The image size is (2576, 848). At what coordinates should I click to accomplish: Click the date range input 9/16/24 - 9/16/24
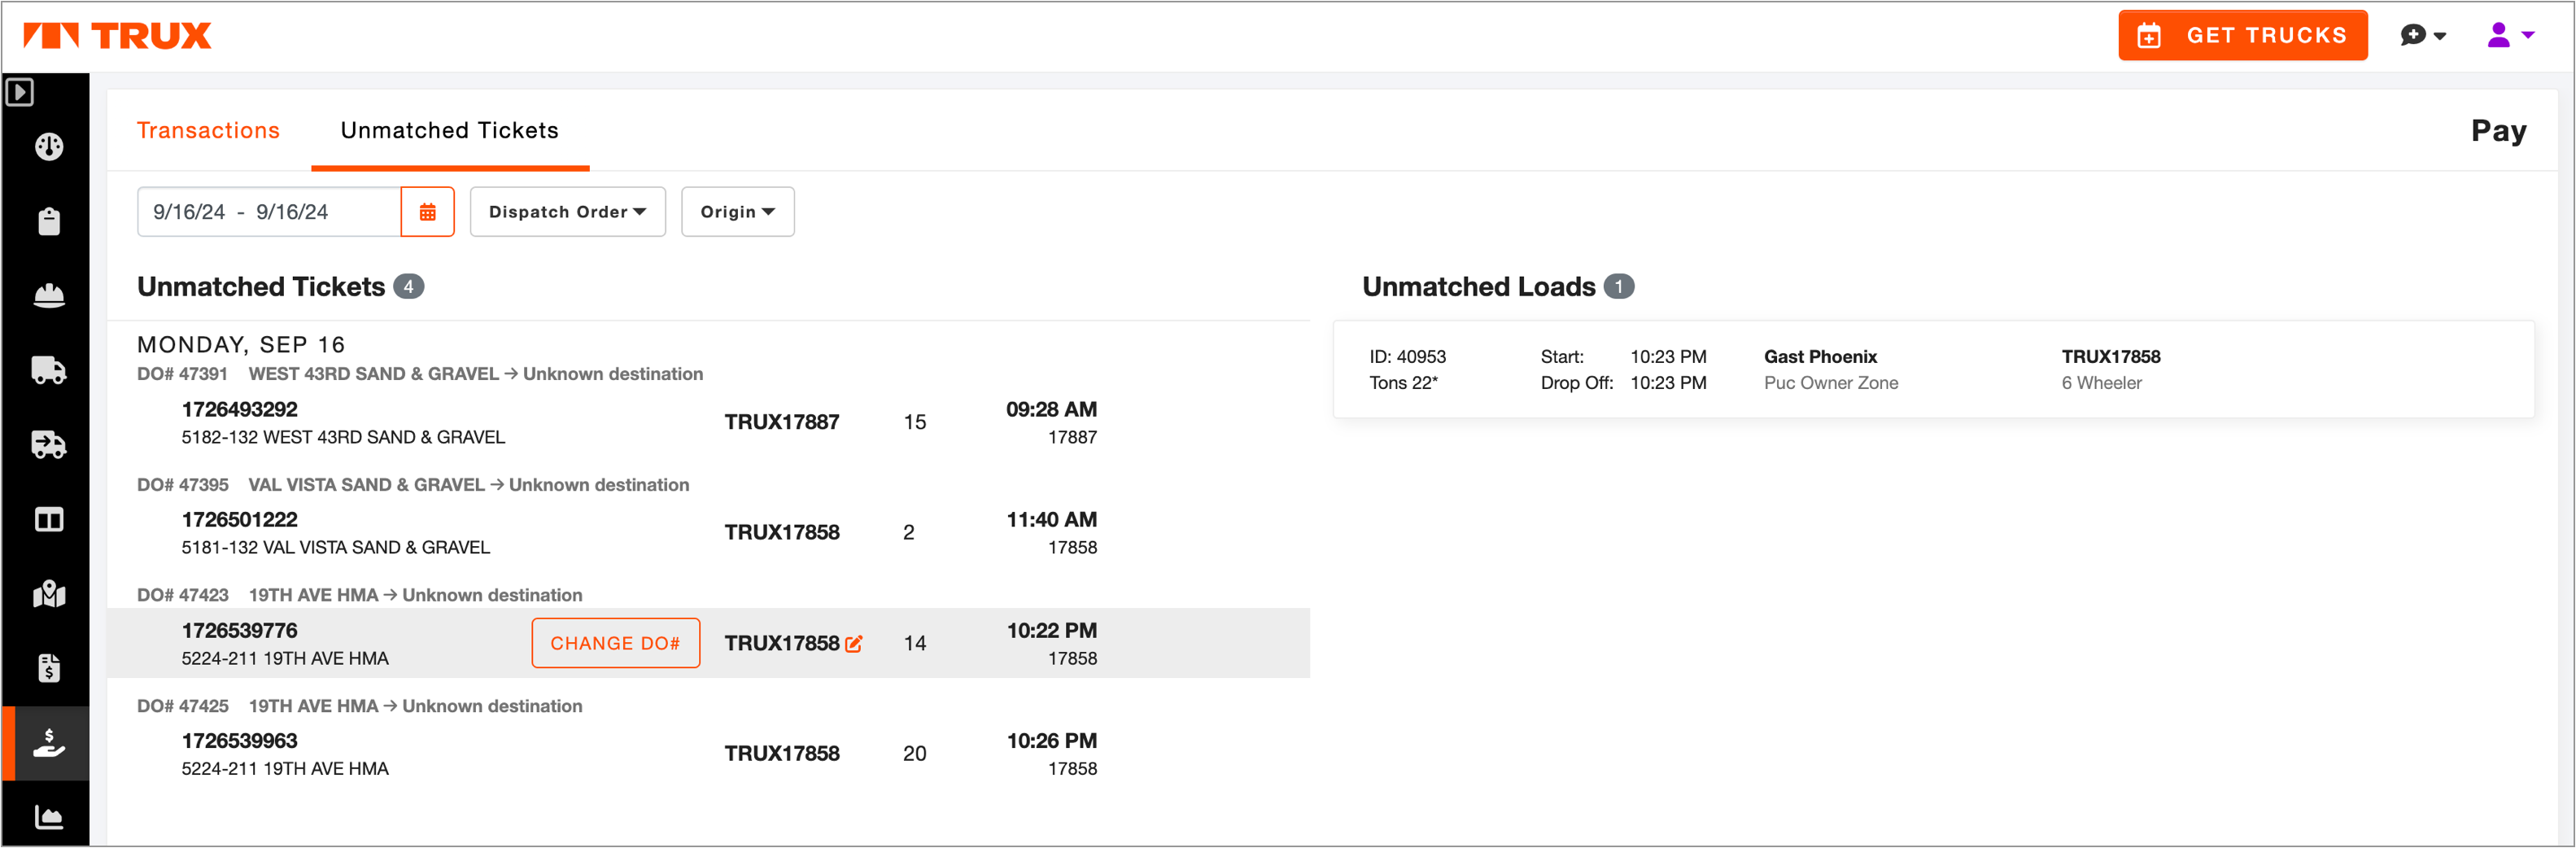click(268, 212)
